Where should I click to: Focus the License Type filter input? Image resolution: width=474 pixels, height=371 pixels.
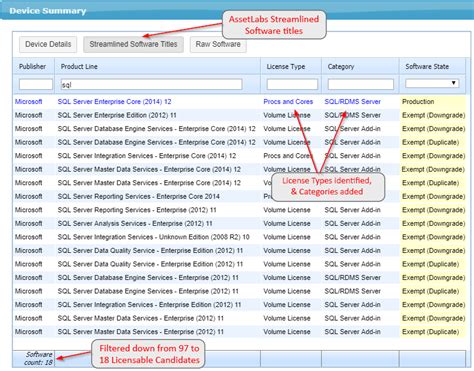pos(292,84)
